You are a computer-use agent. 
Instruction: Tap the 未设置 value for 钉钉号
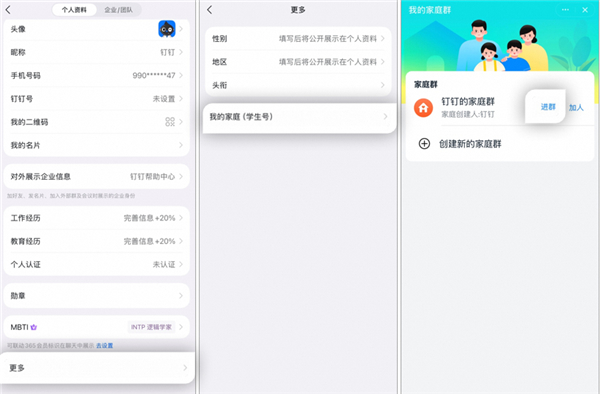(164, 99)
